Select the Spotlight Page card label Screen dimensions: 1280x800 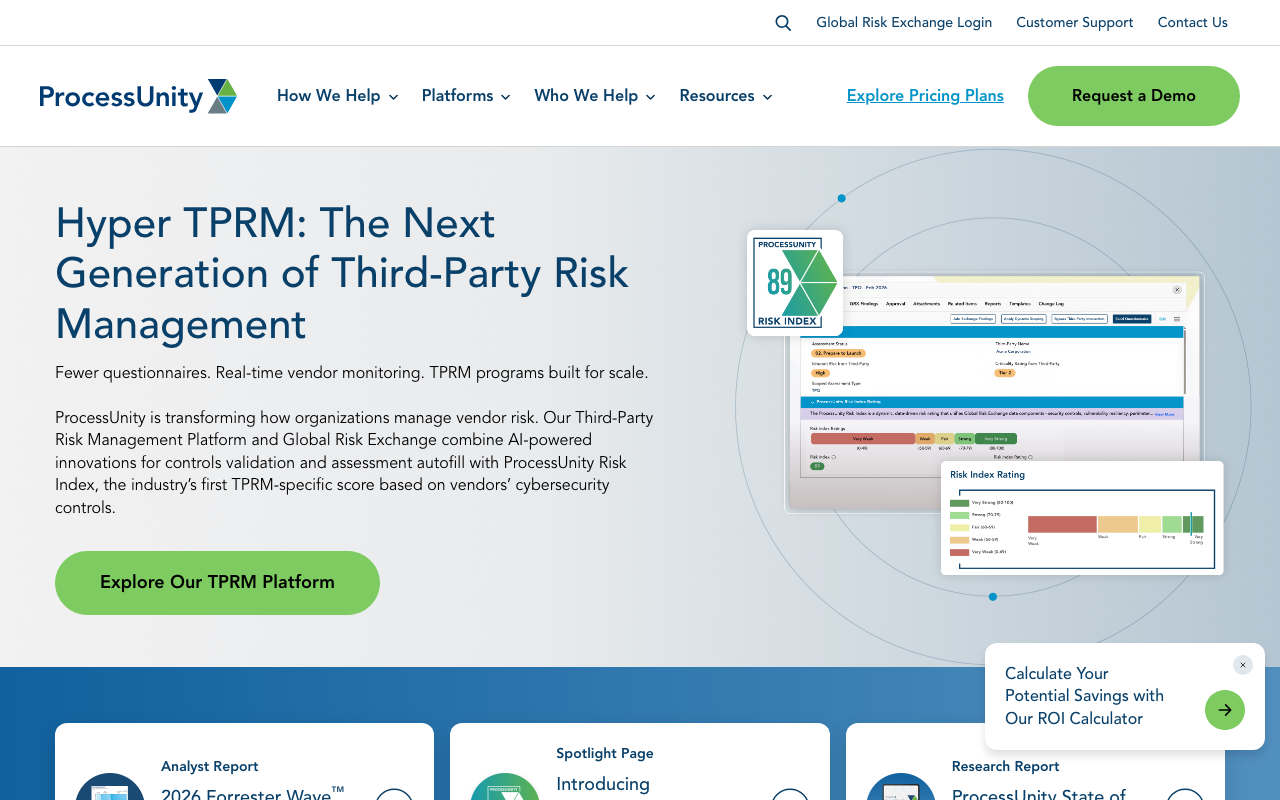coord(605,754)
